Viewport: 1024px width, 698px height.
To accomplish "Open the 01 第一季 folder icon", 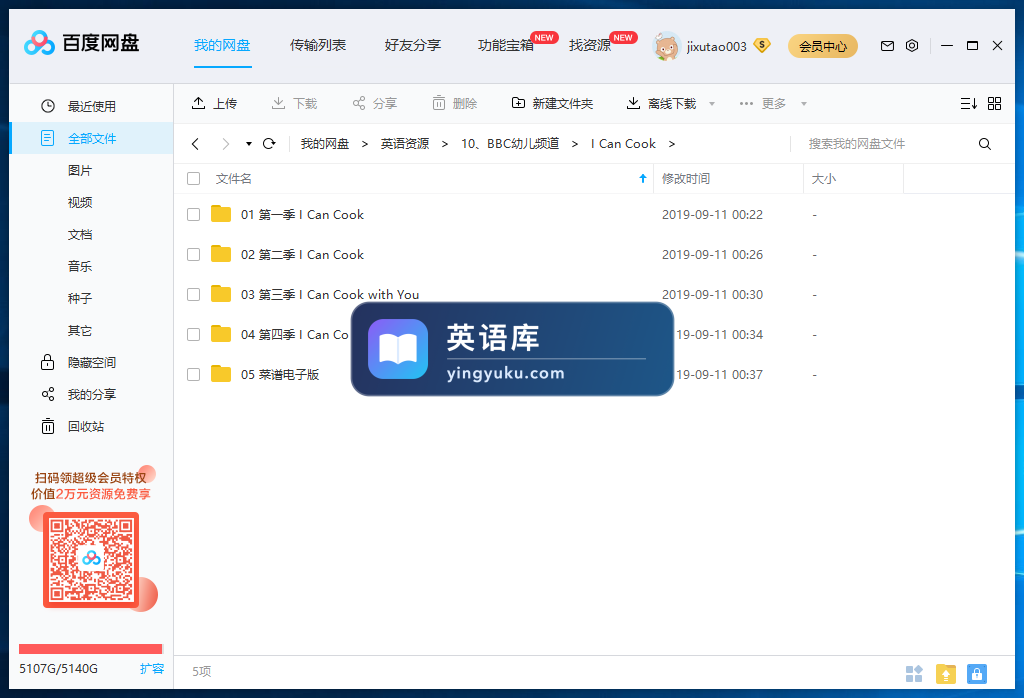I will [221, 214].
